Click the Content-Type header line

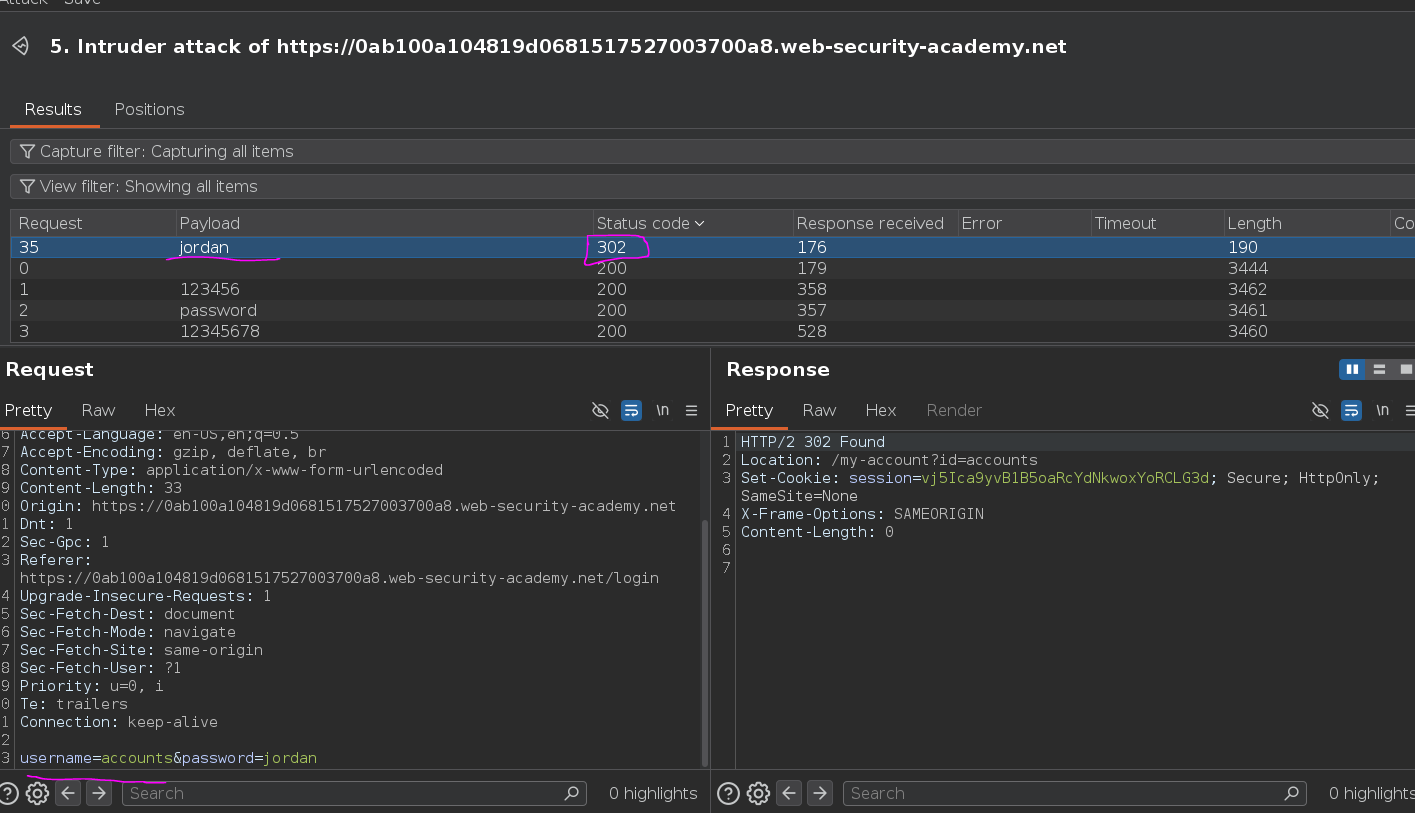click(x=231, y=470)
